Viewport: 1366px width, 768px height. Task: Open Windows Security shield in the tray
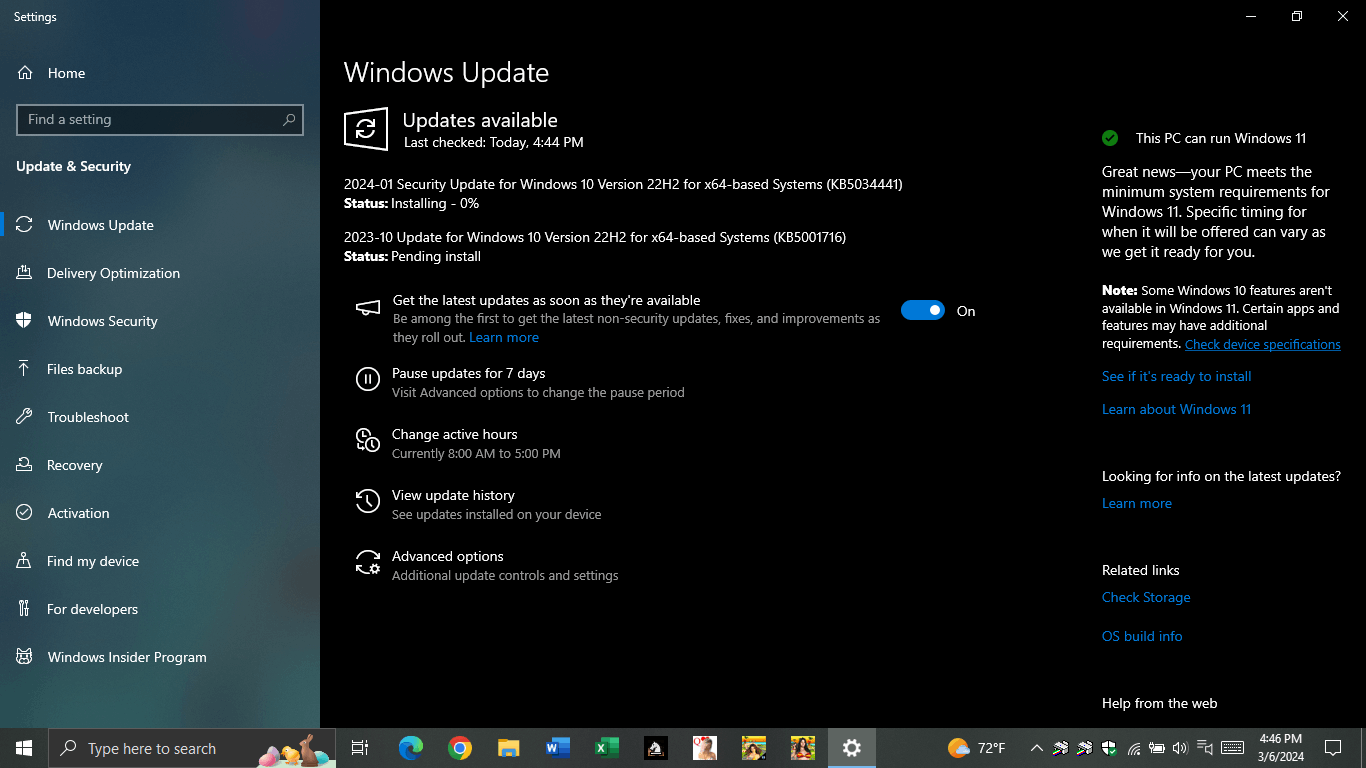tap(1109, 748)
